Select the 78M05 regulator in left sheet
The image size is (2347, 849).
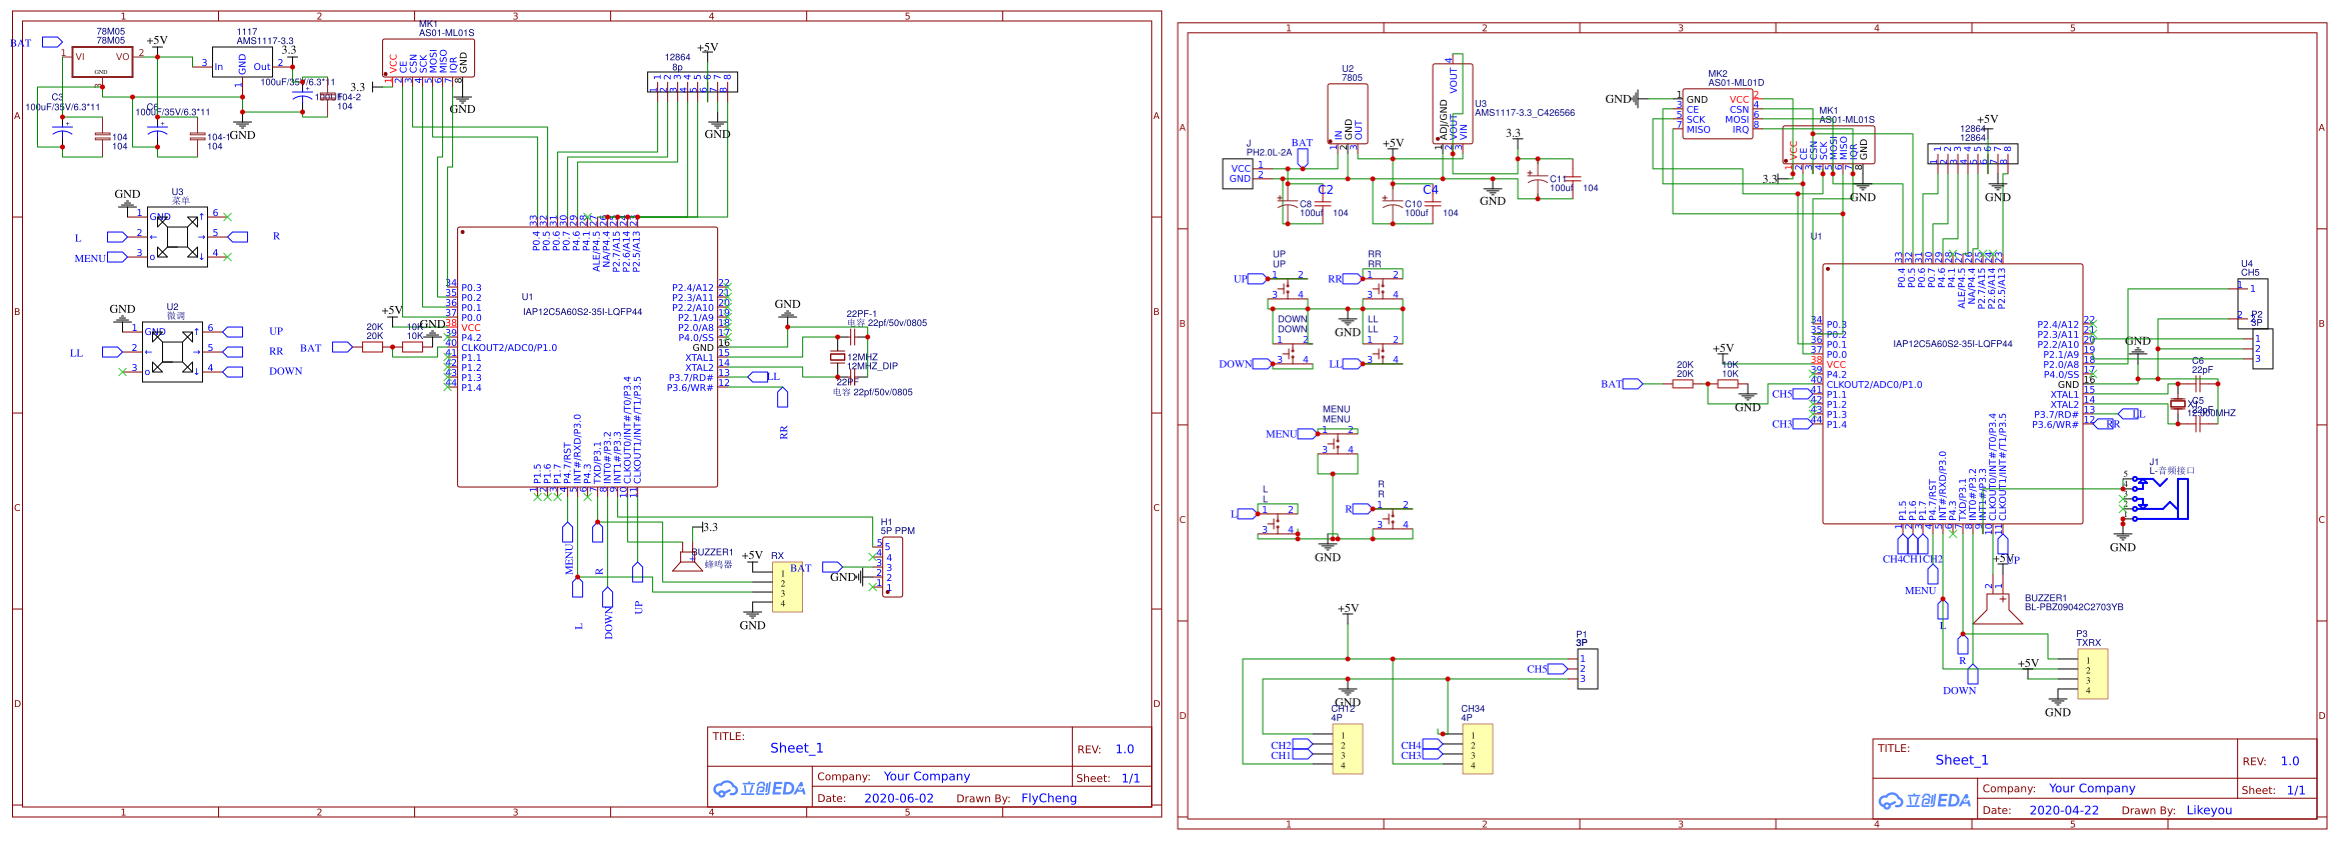(101, 62)
